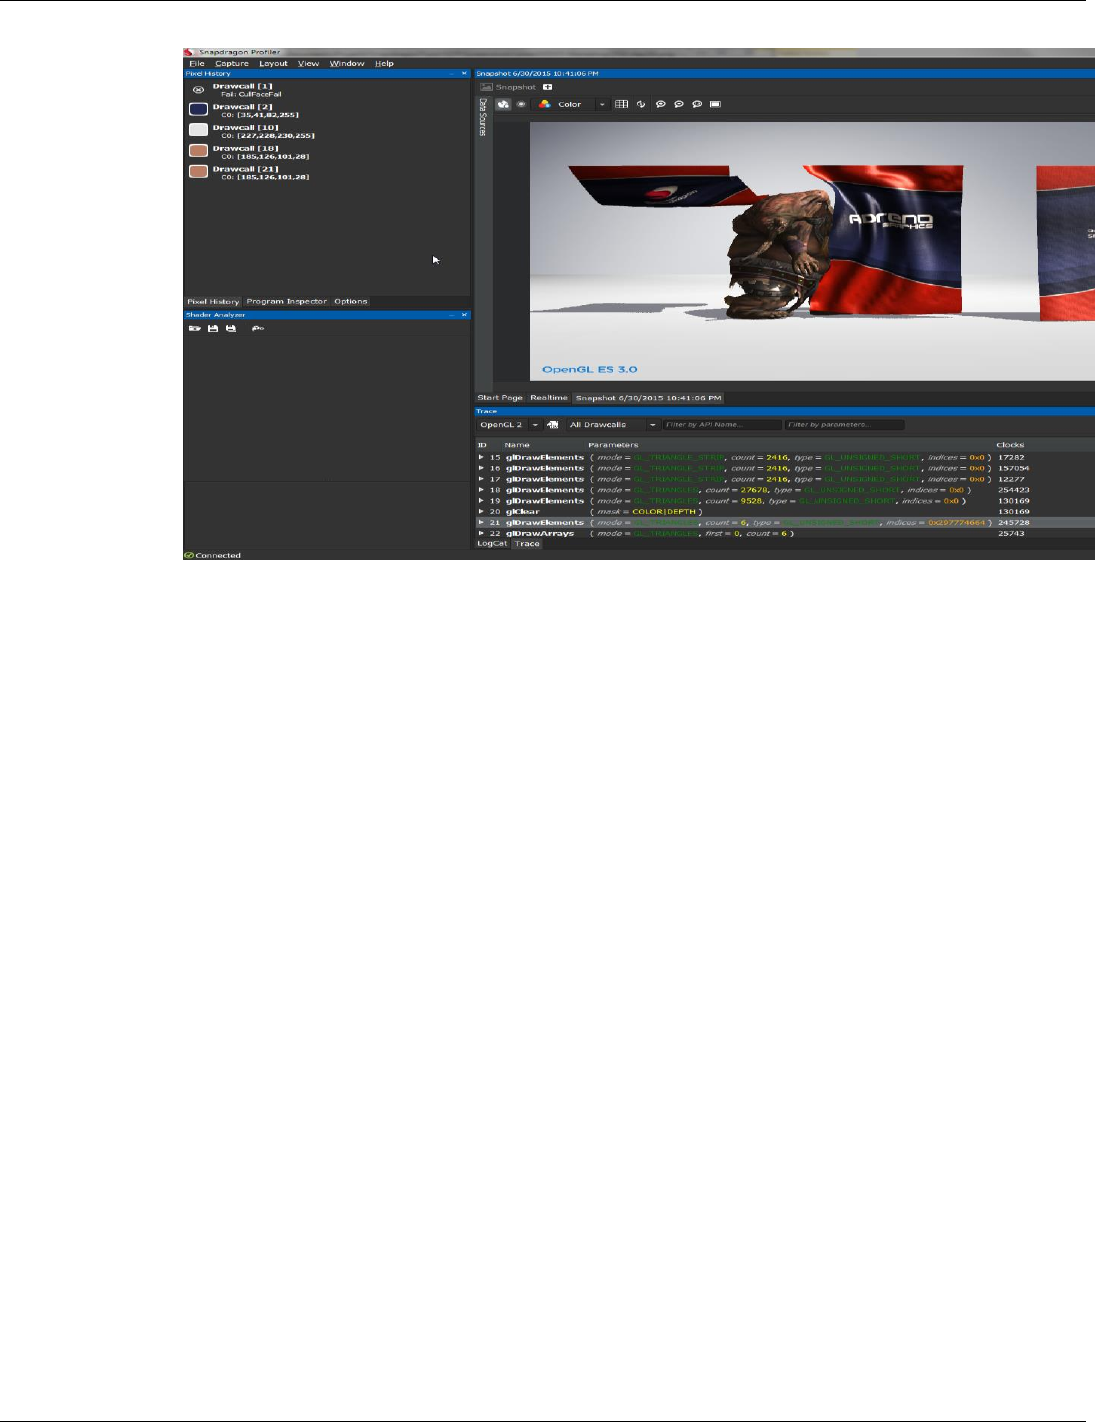Open the View menu
This screenshot has width=1095, height=1422.
click(308, 63)
